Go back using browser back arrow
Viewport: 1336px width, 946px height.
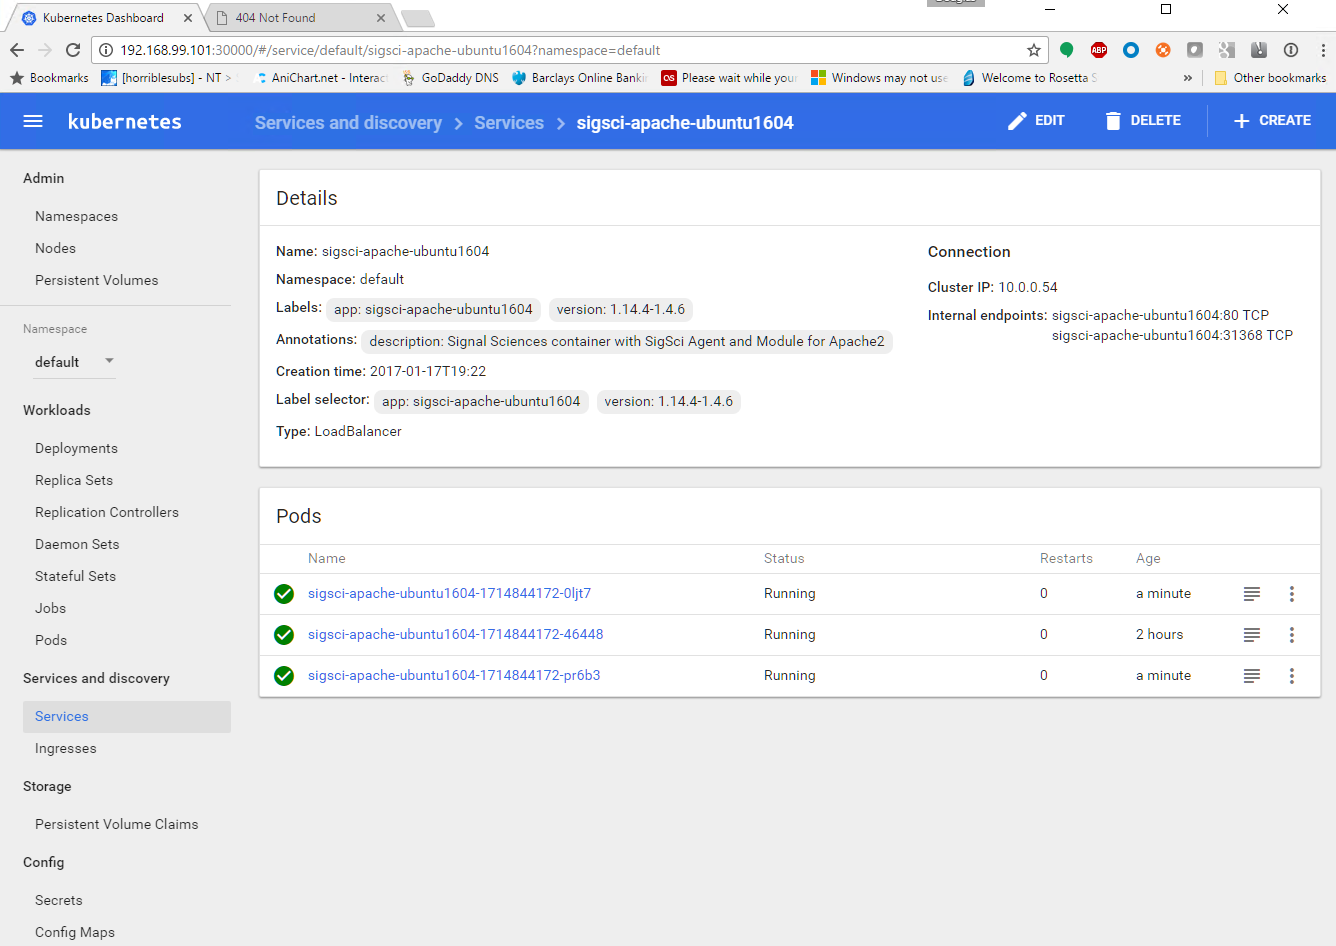click(17, 50)
